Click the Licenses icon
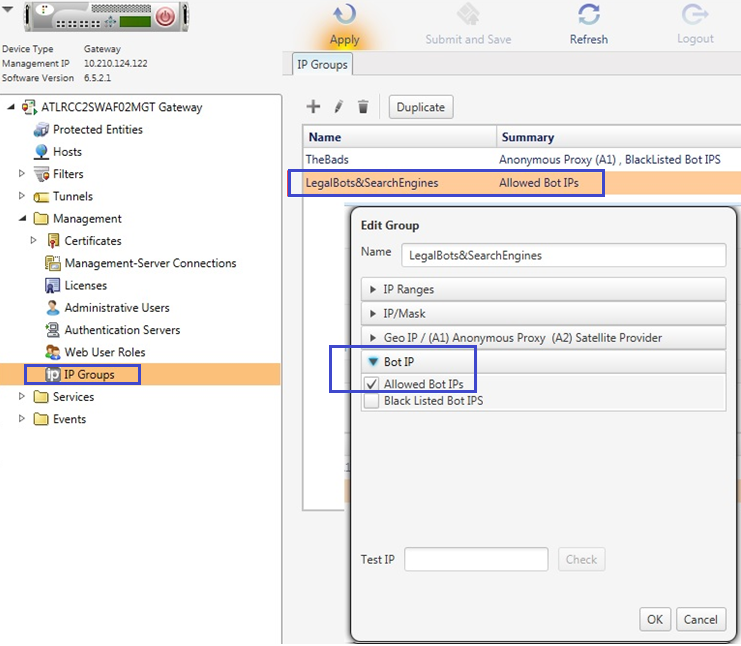This screenshot has height=646, width=741. point(52,285)
